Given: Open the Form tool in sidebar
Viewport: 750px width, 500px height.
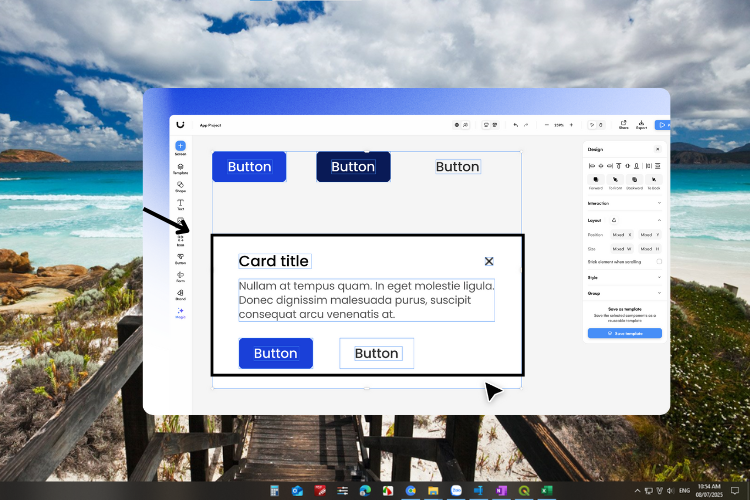Looking at the screenshot, I should [180, 277].
